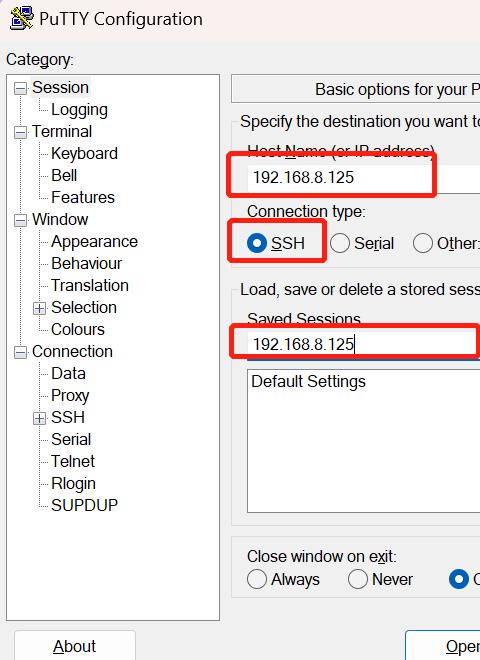Click the About button
The width and height of the screenshot is (480, 660).
click(x=75, y=646)
